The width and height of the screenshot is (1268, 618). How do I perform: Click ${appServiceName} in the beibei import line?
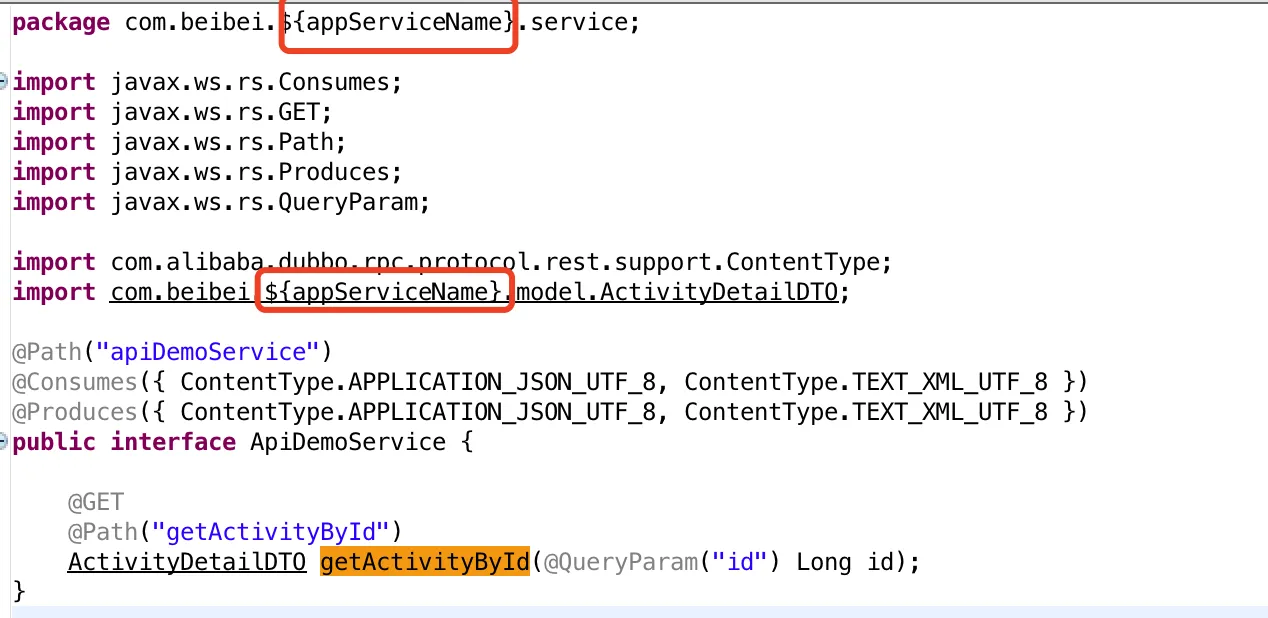tap(385, 292)
